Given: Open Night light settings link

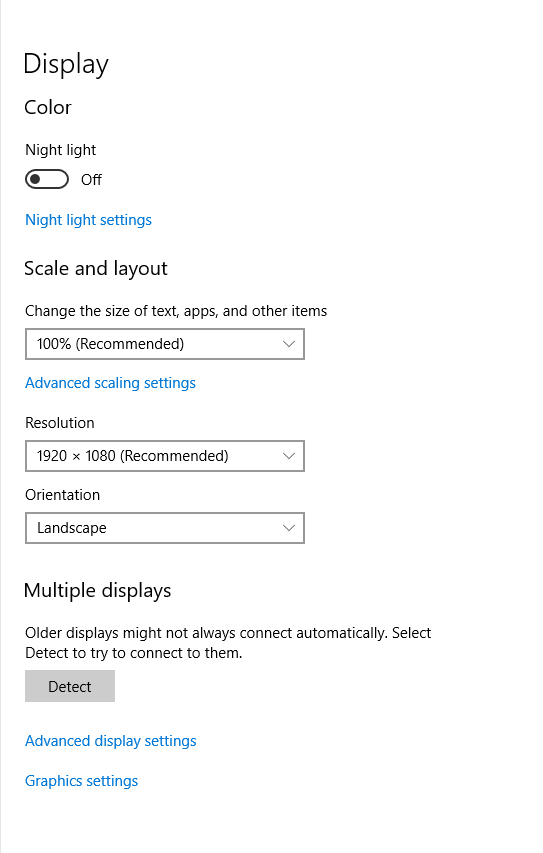Looking at the screenshot, I should click(88, 220).
